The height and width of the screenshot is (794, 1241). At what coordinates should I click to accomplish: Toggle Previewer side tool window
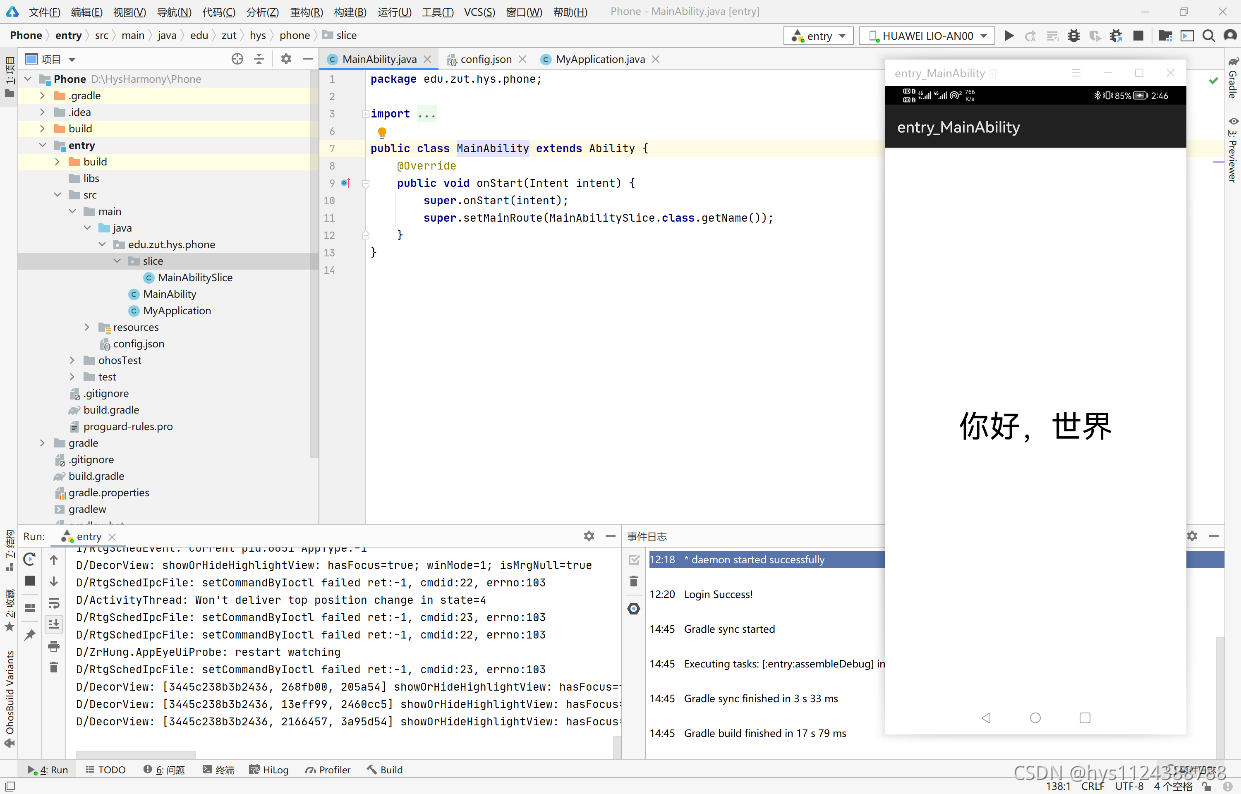1232,150
